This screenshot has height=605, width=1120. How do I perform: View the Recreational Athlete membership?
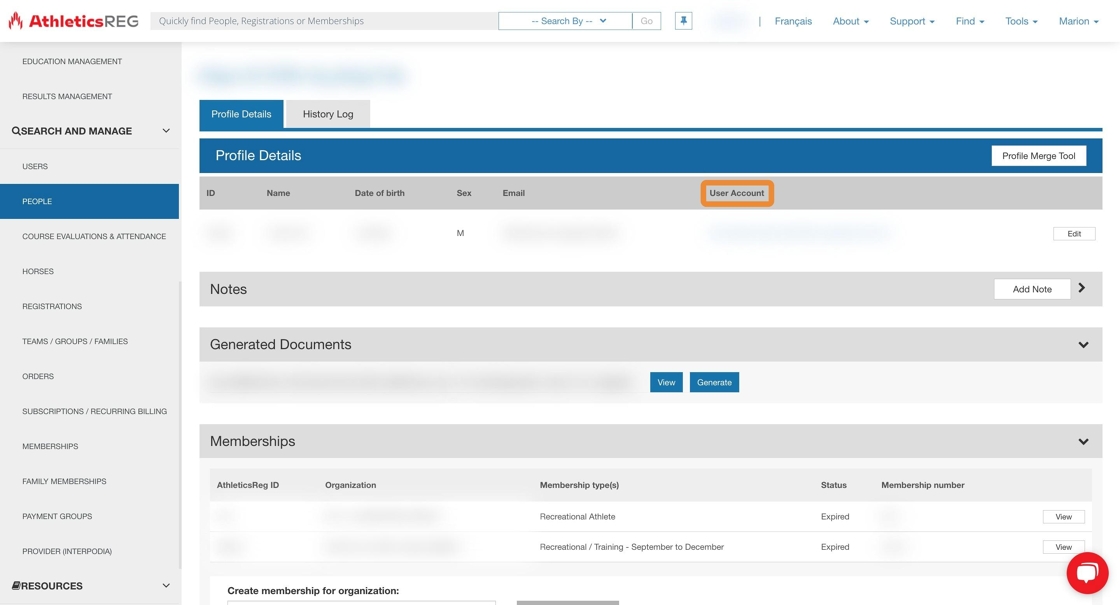[1063, 517]
